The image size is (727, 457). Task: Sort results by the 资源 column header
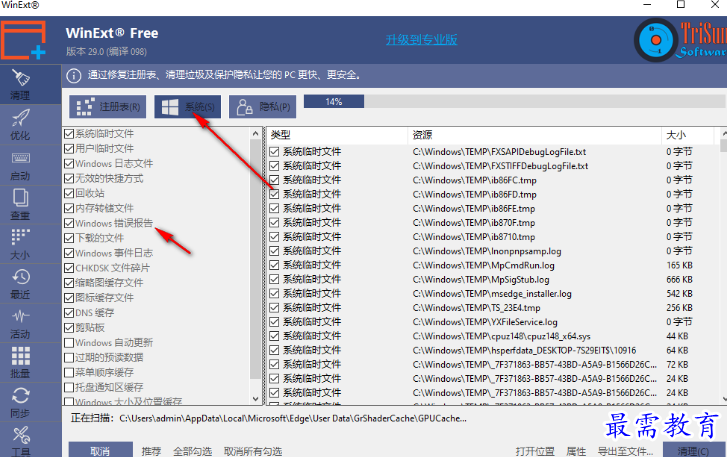[534, 135]
